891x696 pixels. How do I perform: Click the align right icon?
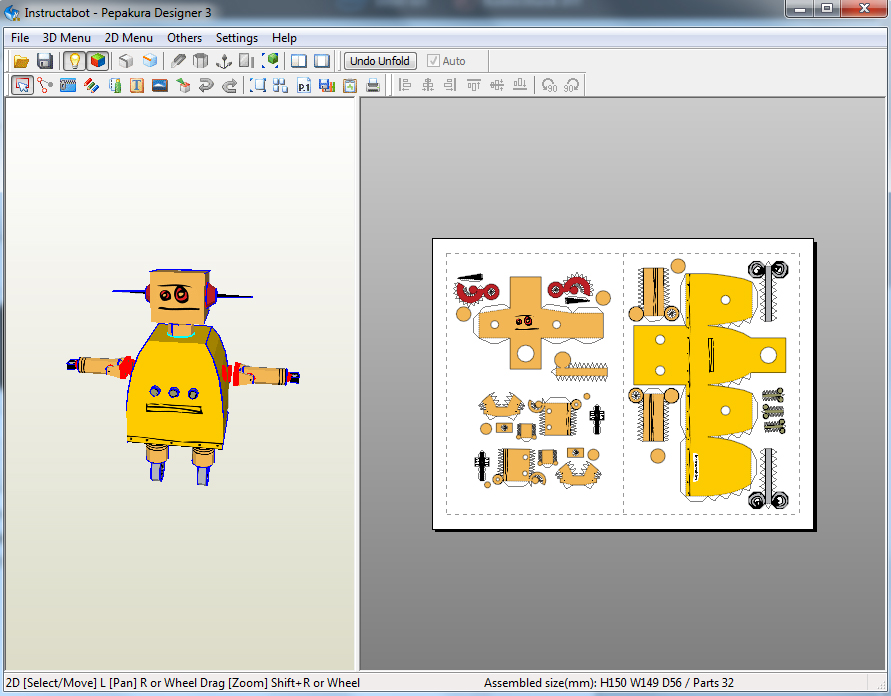pyautogui.click(x=451, y=85)
